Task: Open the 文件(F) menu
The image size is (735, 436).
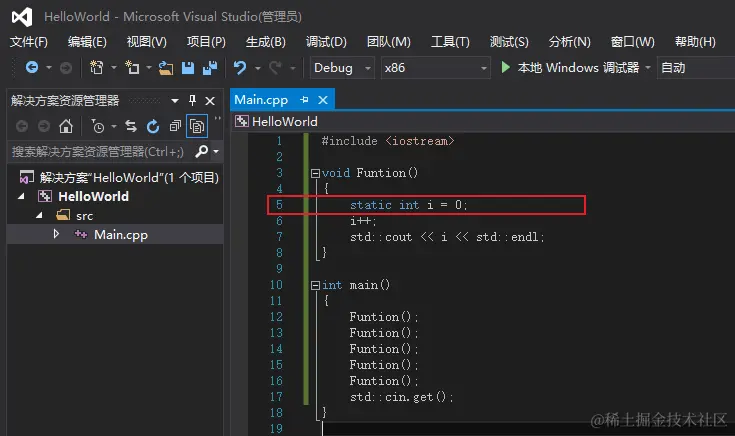Action: pyautogui.click(x=29, y=42)
